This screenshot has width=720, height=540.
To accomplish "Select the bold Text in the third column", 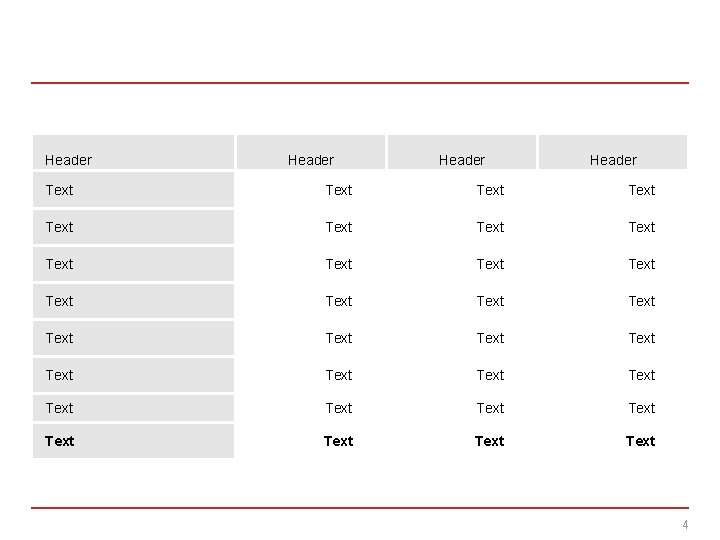I will pyautogui.click(x=489, y=441).
